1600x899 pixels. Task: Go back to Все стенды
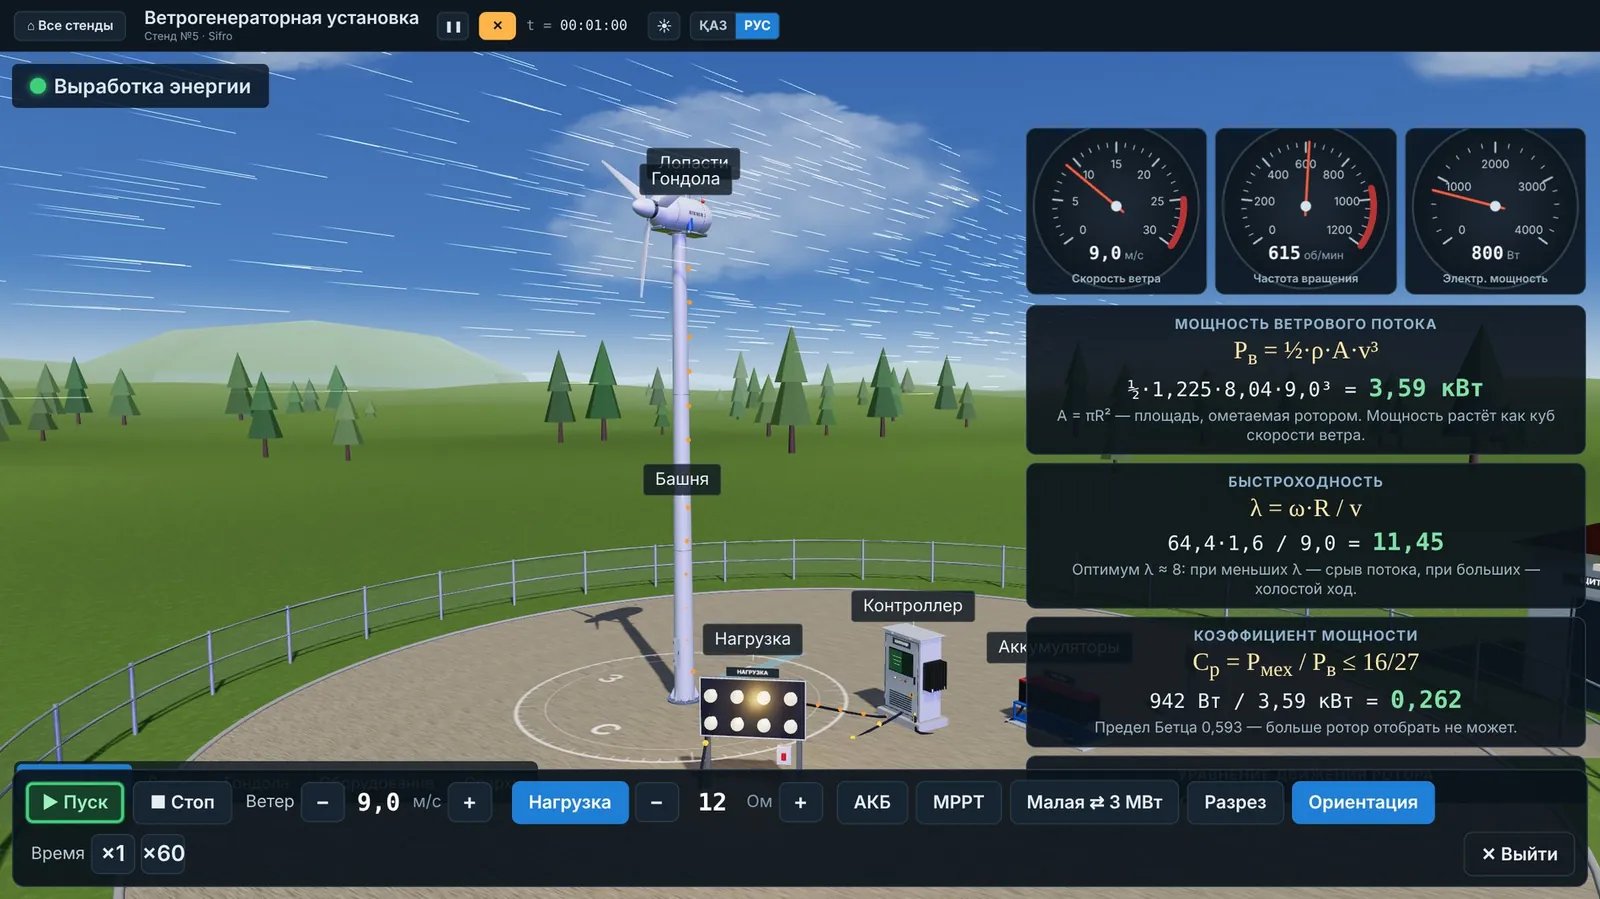(70, 26)
